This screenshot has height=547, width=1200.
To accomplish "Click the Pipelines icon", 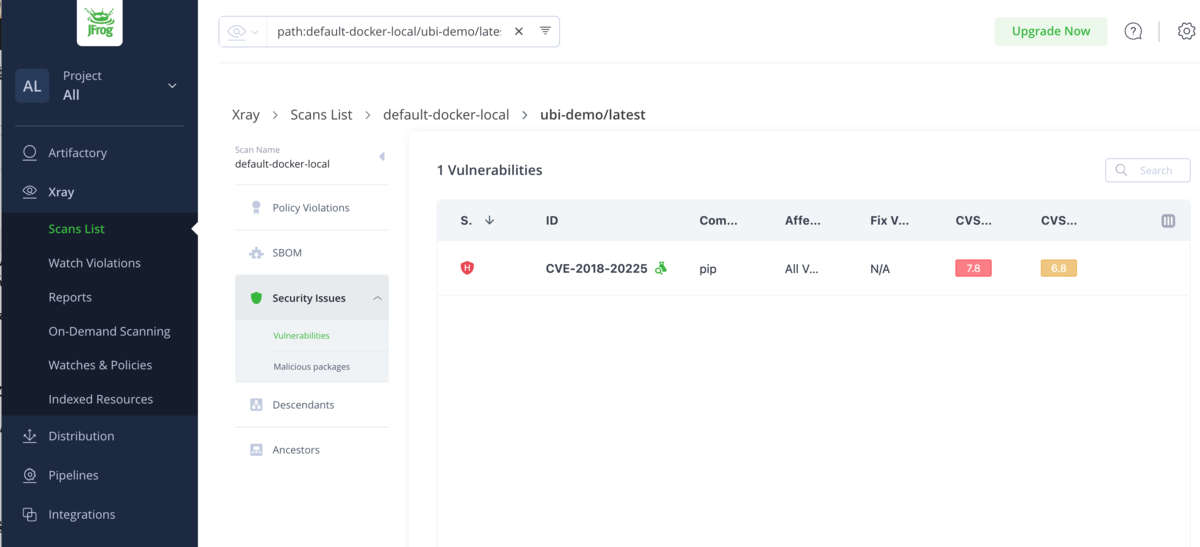I will (30, 475).
